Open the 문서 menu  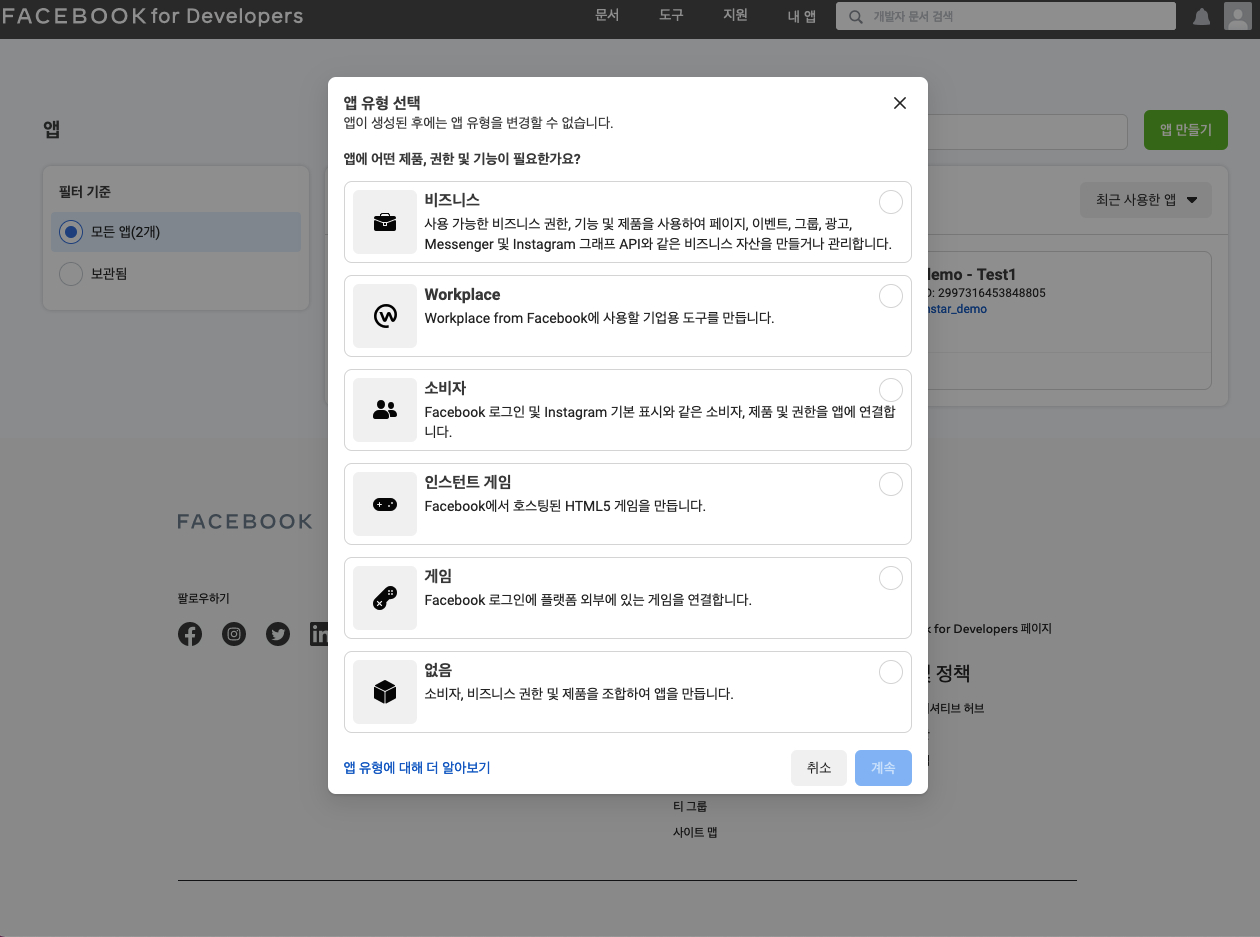pos(607,17)
